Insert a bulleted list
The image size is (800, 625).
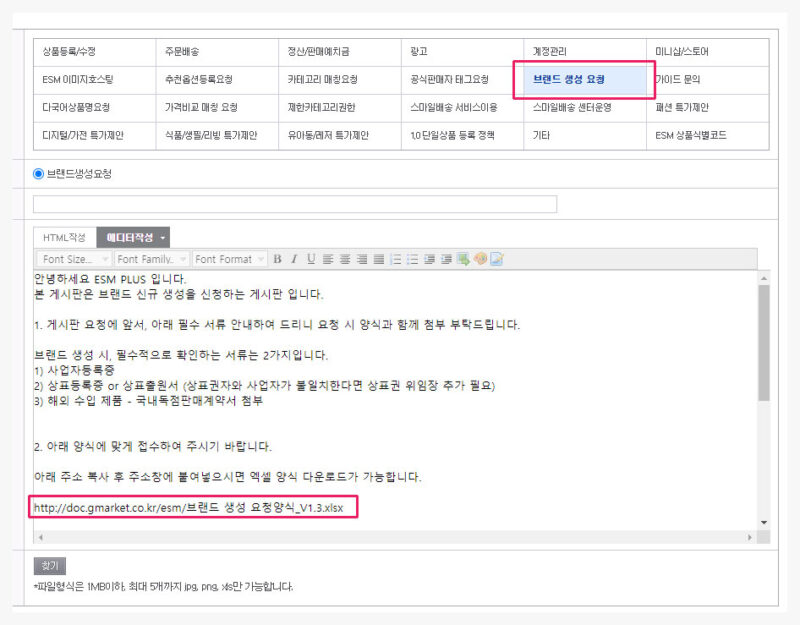click(x=413, y=259)
